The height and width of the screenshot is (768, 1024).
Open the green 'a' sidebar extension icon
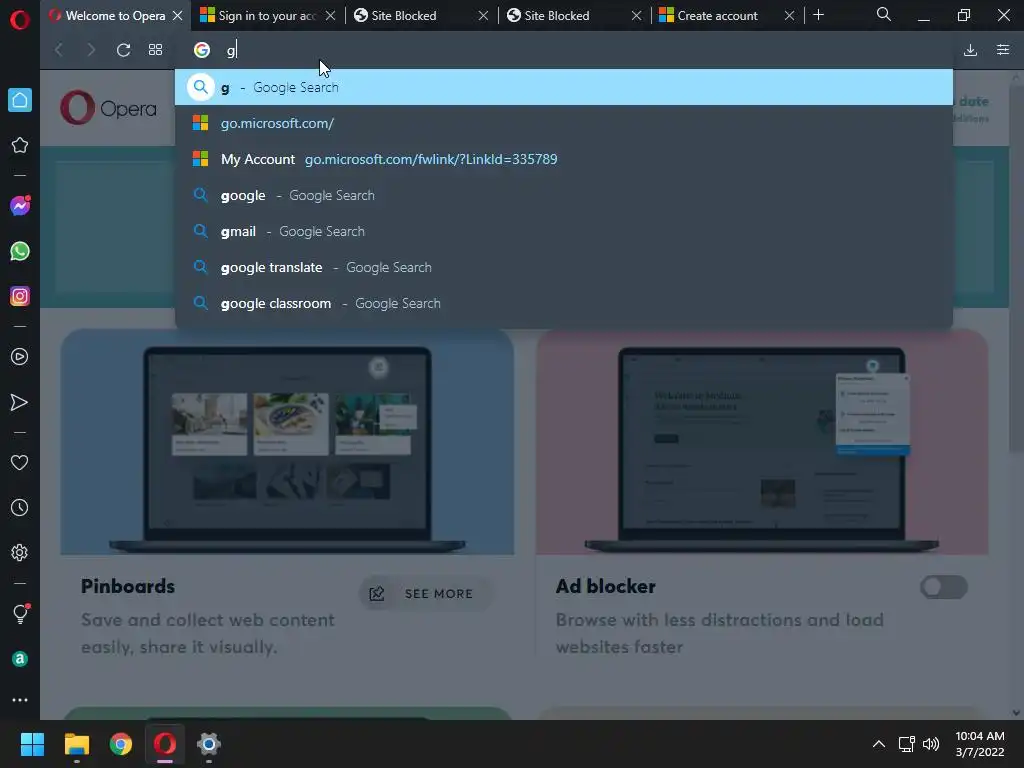(20, 659)
